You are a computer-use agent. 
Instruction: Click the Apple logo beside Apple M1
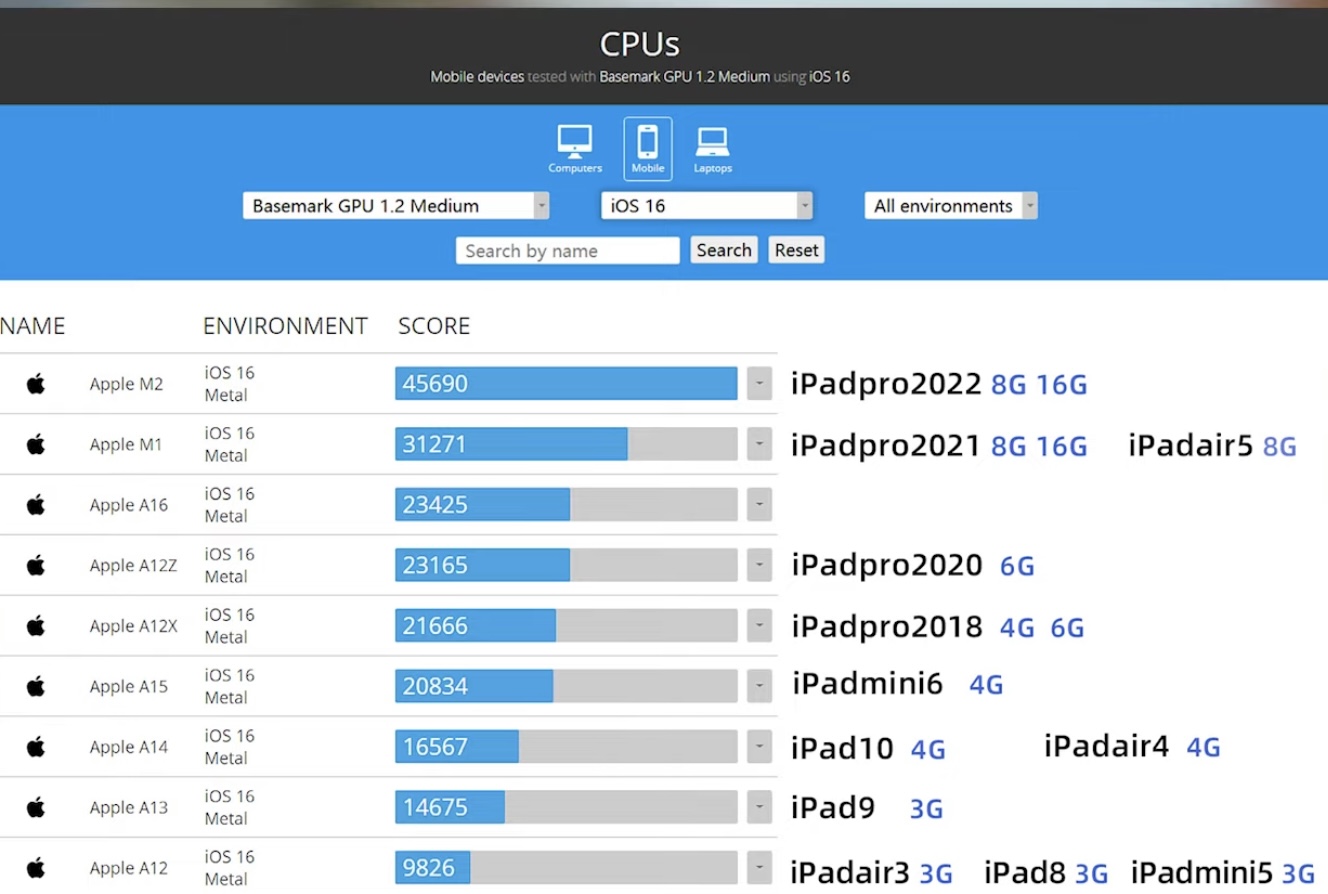coord(36,444)
